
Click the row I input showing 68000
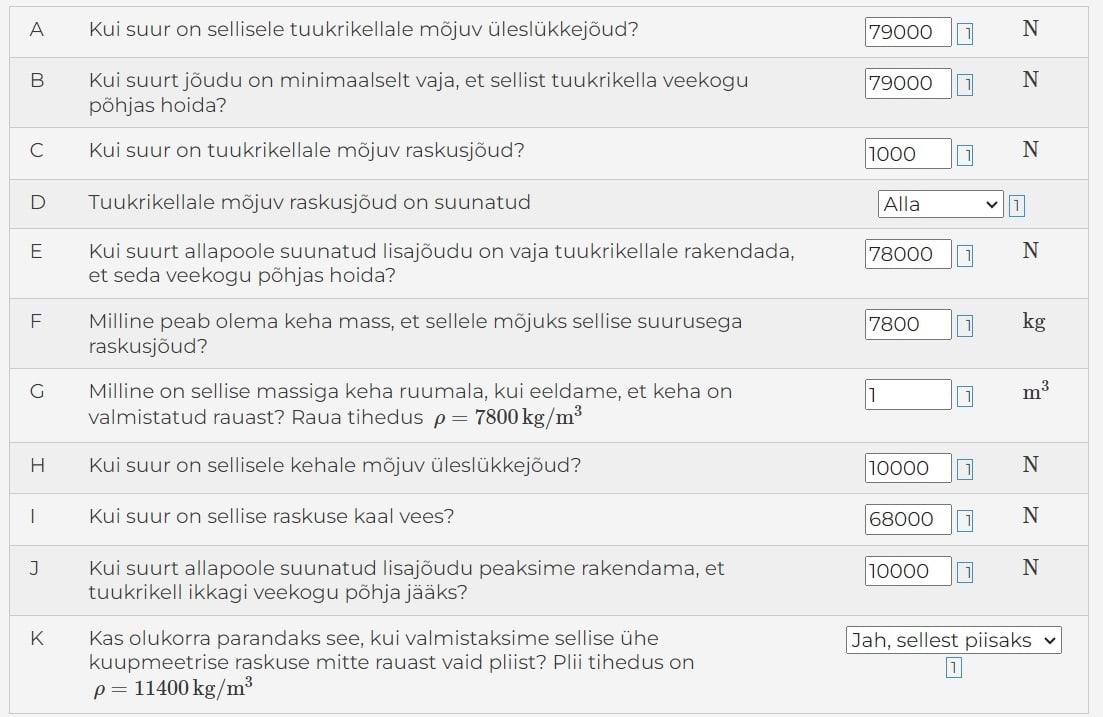click(x=908, y=519)
